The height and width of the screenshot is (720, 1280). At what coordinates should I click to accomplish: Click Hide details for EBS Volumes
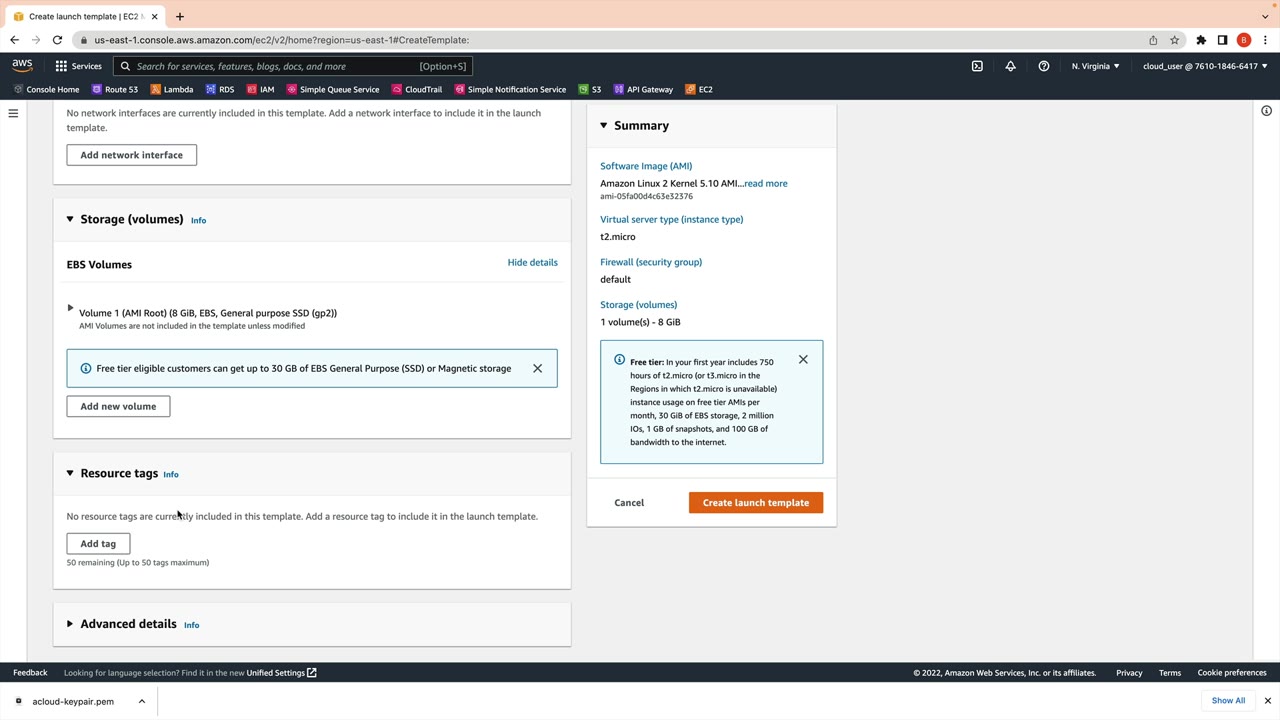pyautogui.click(x=533, y=262)
